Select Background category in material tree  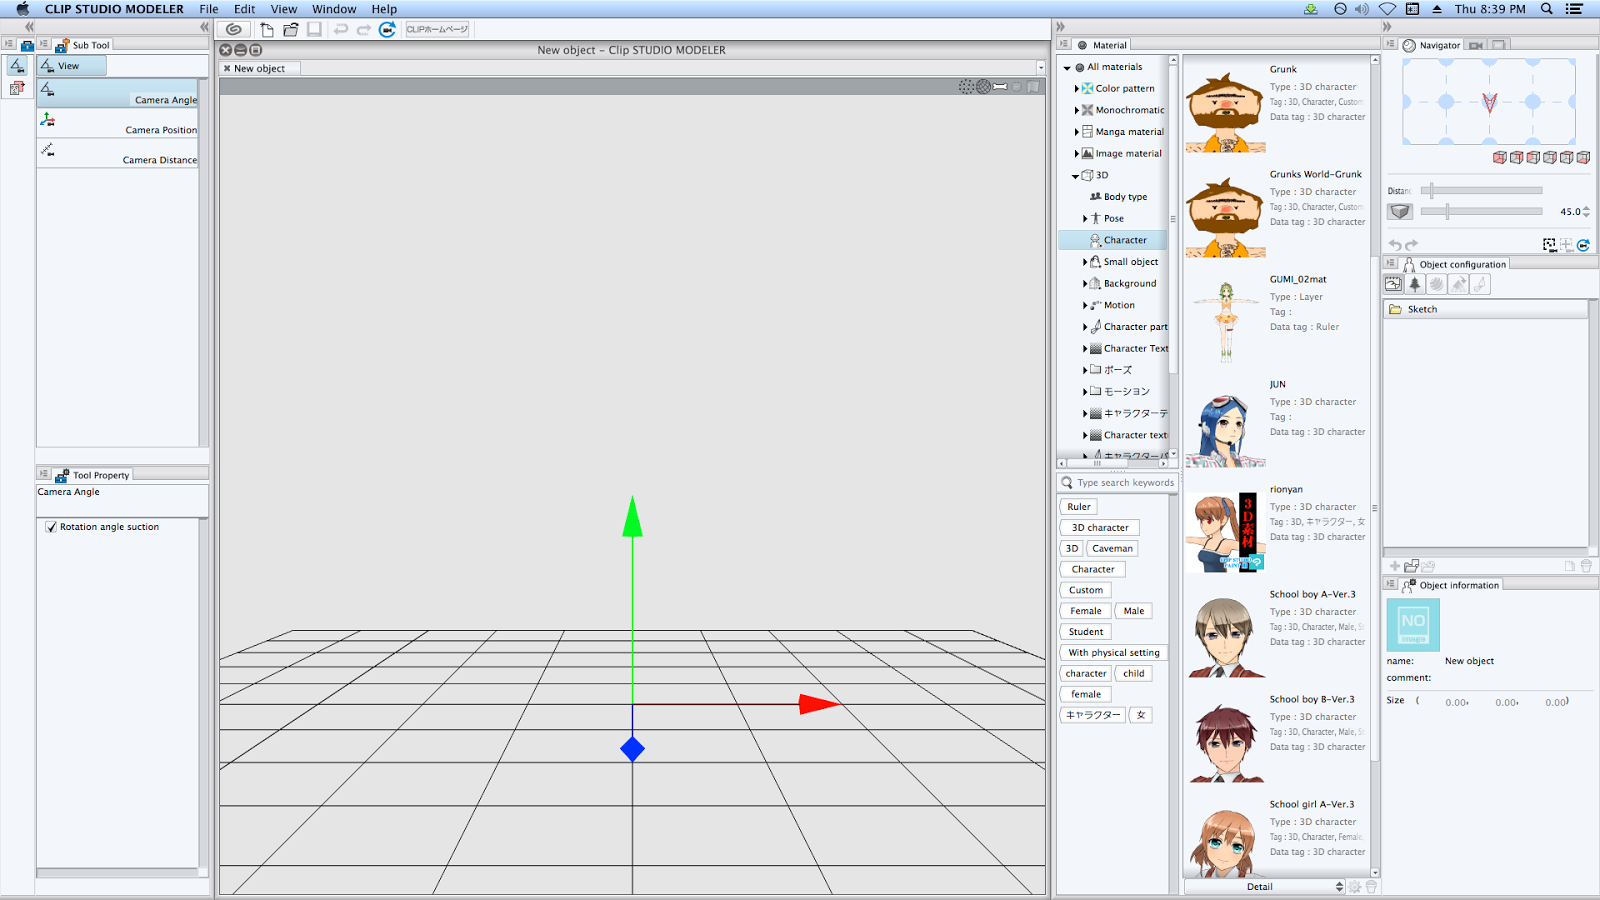1129,284
